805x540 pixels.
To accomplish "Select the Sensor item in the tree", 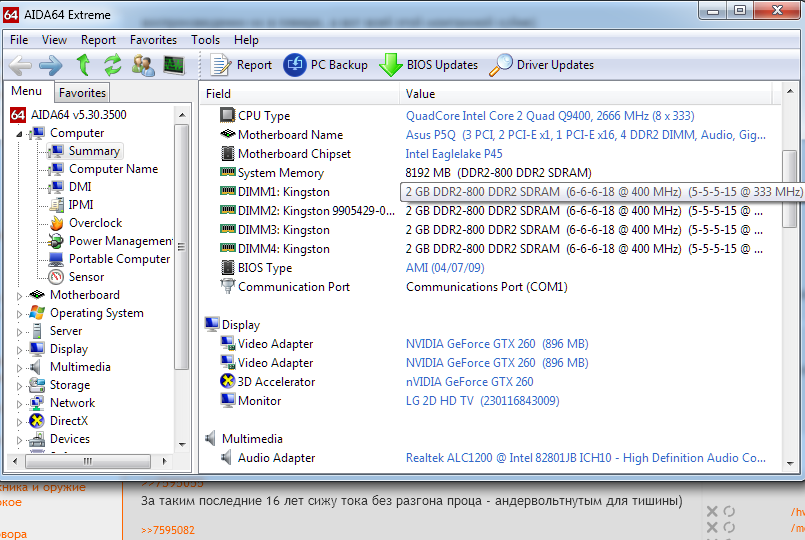I will pyautogui.click(x=86, y=277).
